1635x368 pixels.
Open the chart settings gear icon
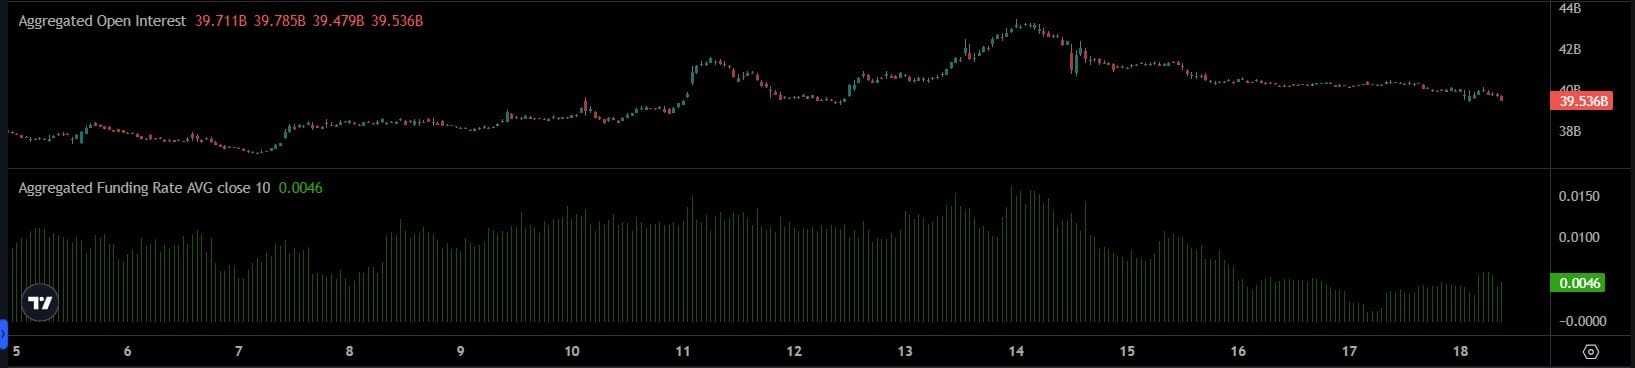tap(1591, 352)
